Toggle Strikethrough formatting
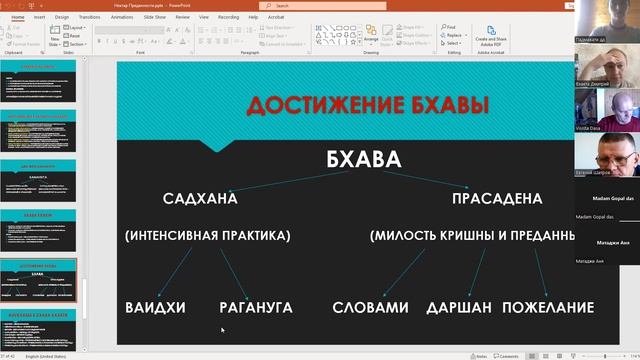 point(132,41)
